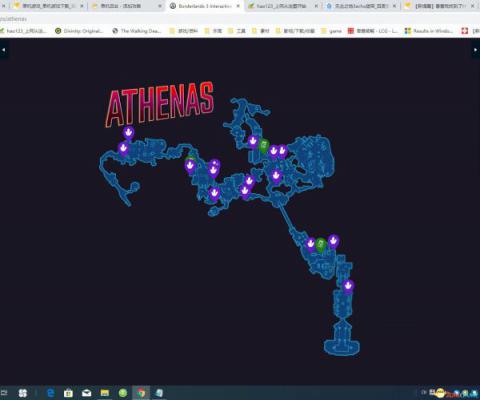Expand the right side panel arrow
The width and height of the screenshot is (480, 400).
(x=476, y=50)
